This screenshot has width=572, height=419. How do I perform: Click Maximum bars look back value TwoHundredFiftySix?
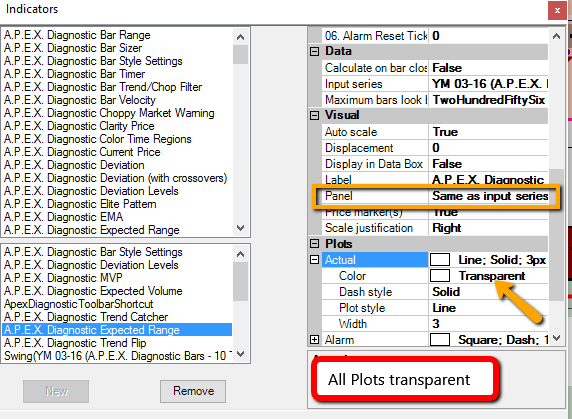(488, 100)
